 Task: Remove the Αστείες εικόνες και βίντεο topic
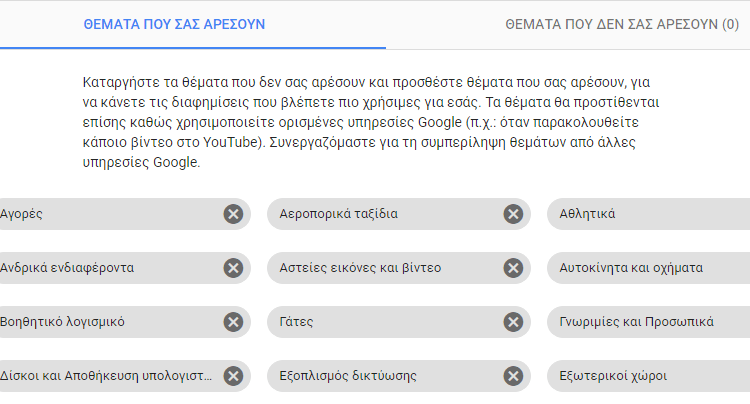pyautogui.click(x=513, y=268)
